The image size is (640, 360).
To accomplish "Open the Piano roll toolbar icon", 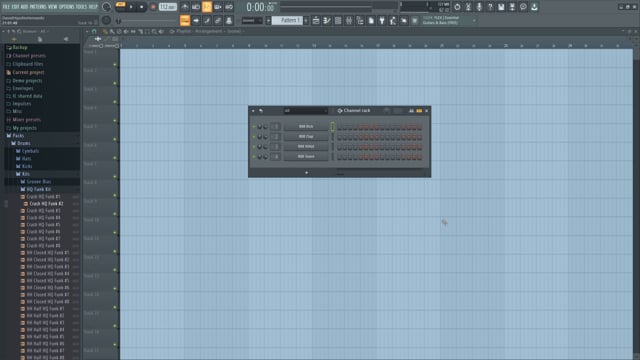I will (327, 21).
